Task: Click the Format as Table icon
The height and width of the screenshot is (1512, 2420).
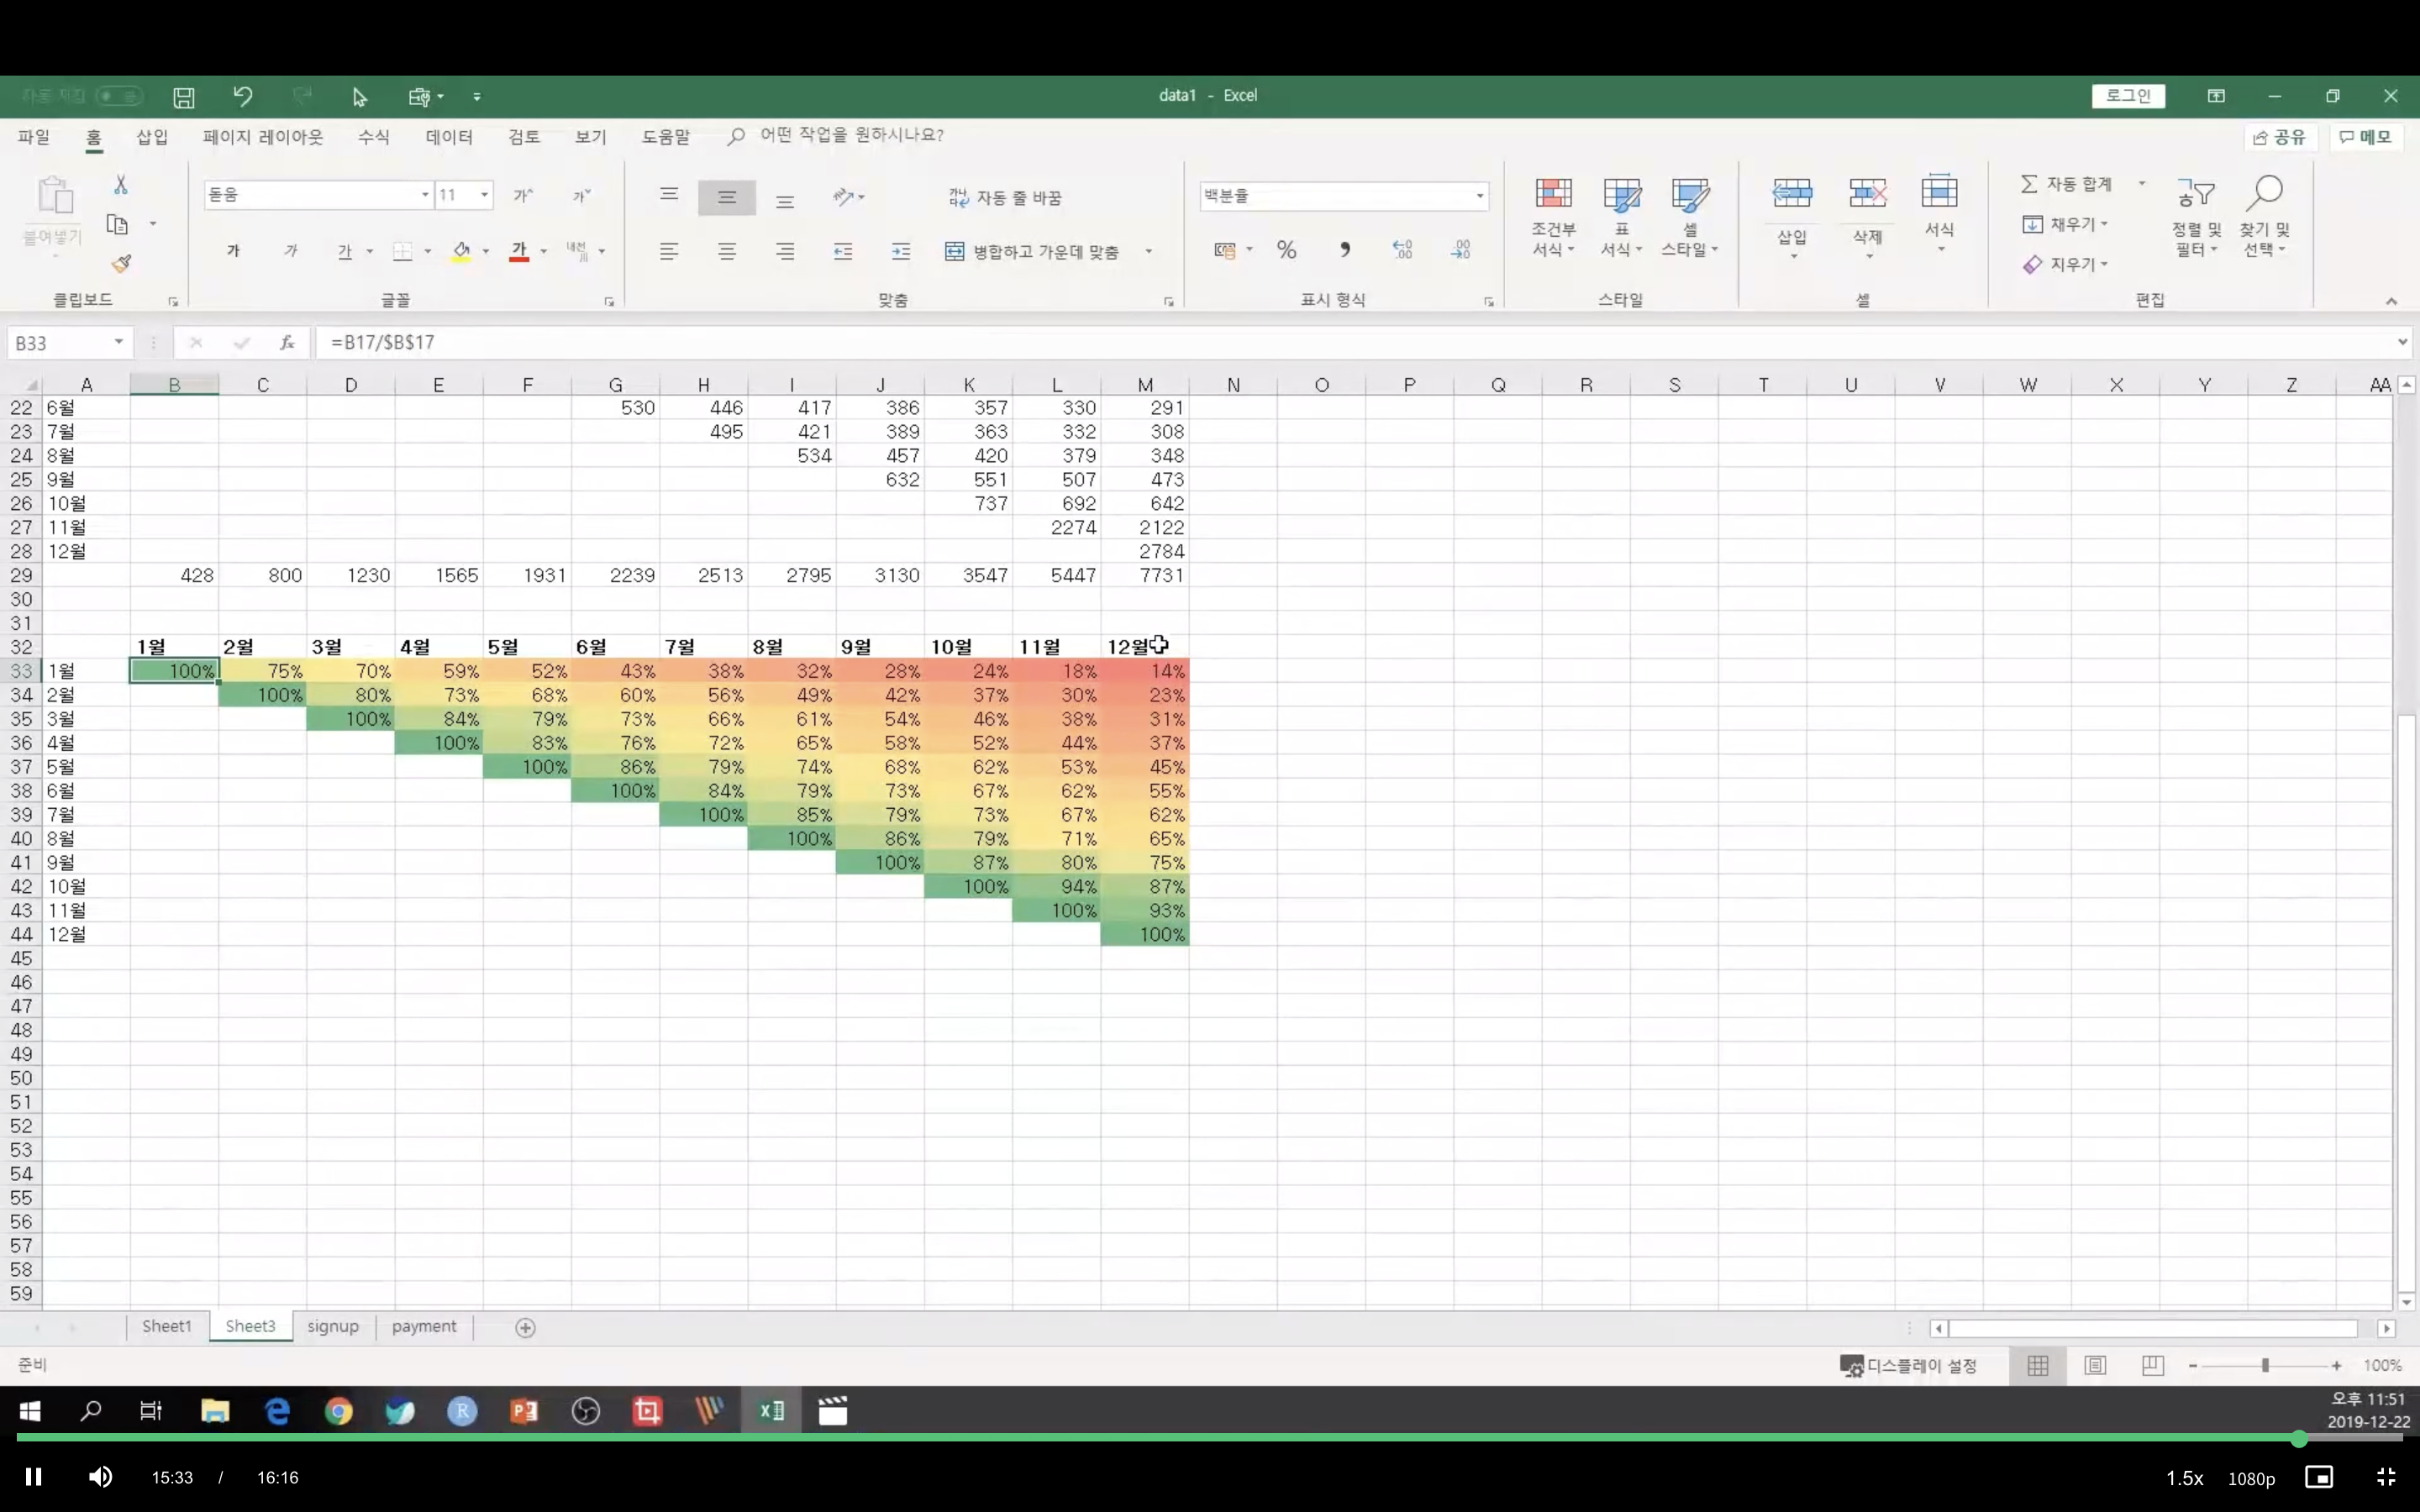Action: (1621, 194)
